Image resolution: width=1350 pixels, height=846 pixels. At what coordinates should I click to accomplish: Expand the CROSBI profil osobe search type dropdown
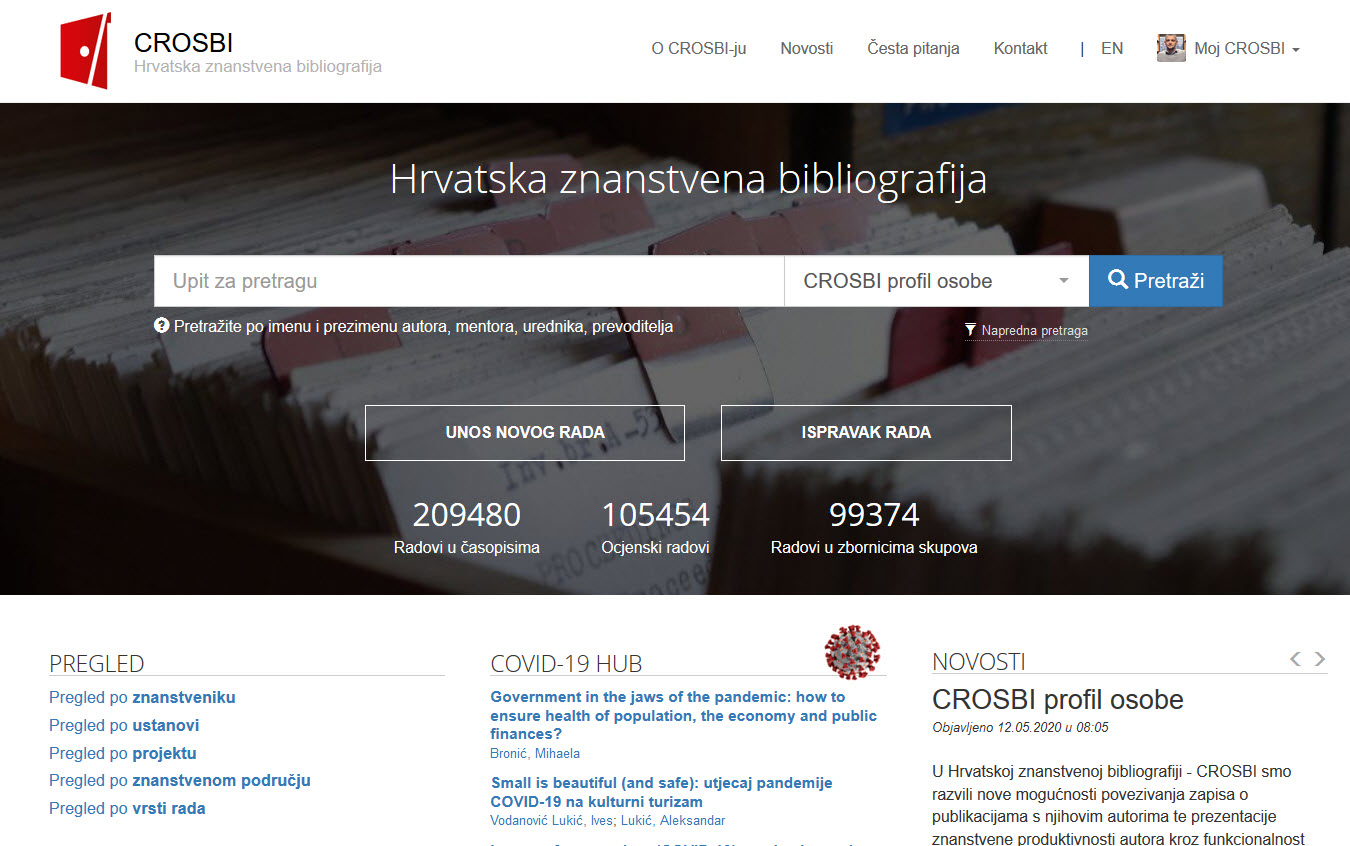(x=936, y=281)
